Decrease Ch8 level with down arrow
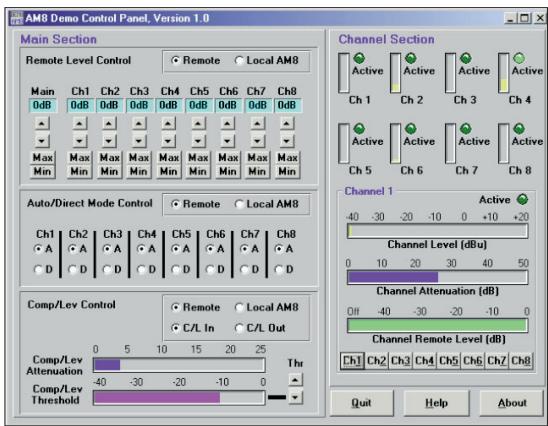Viewport: 548px width, 426px height. click(x=287, y=141)
